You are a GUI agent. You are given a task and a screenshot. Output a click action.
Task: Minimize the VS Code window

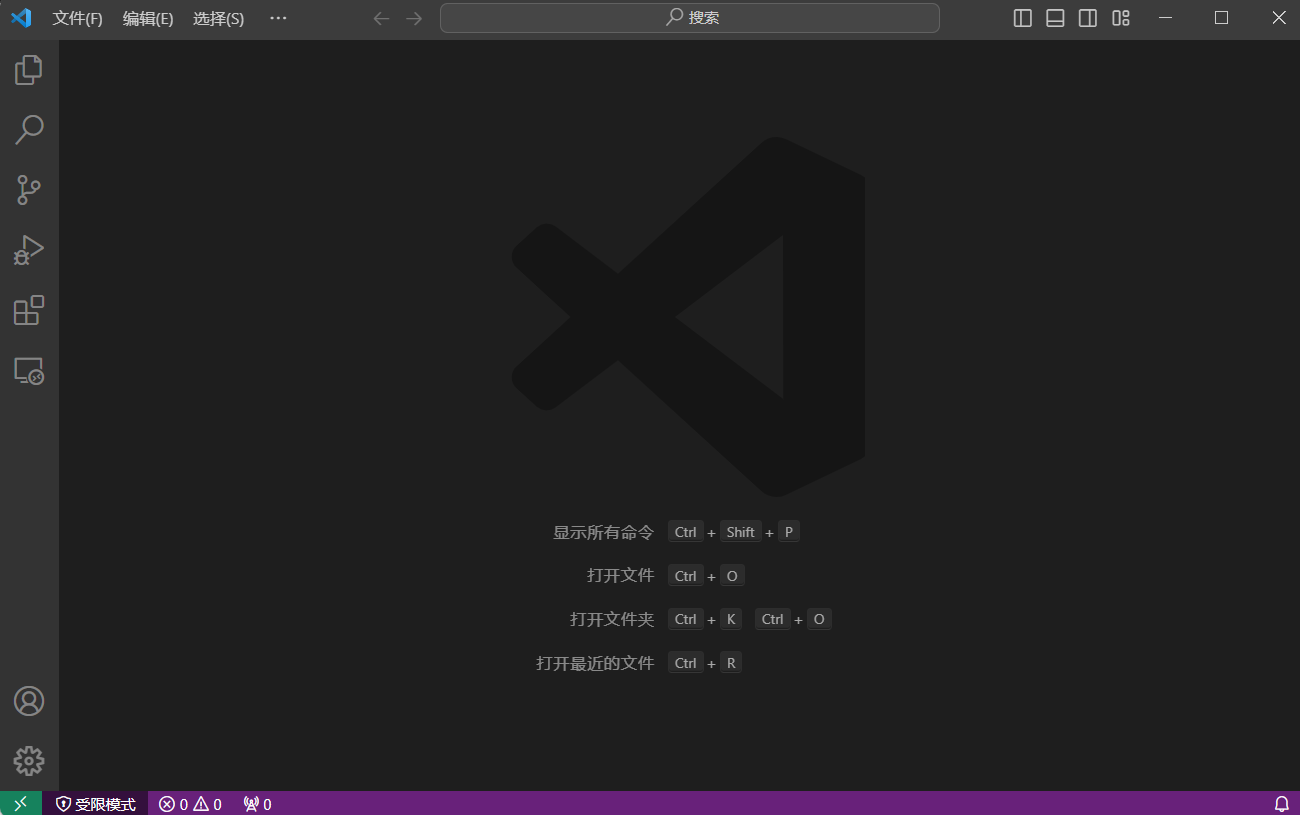point(1164,18)
